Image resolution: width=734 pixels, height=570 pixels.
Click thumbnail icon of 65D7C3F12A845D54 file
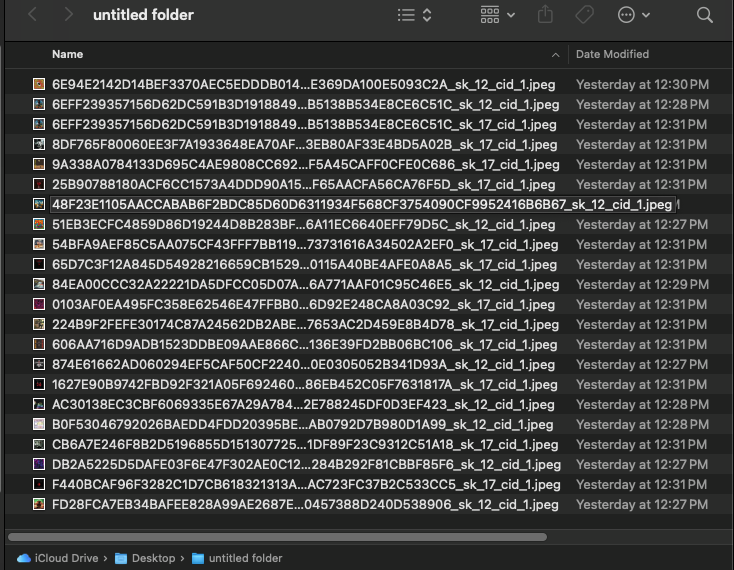click(39, 264)
